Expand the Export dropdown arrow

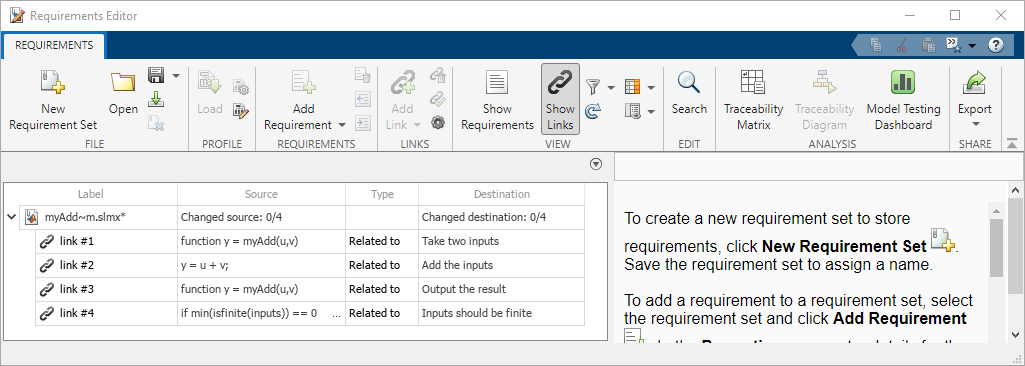(x=975, y=125)
